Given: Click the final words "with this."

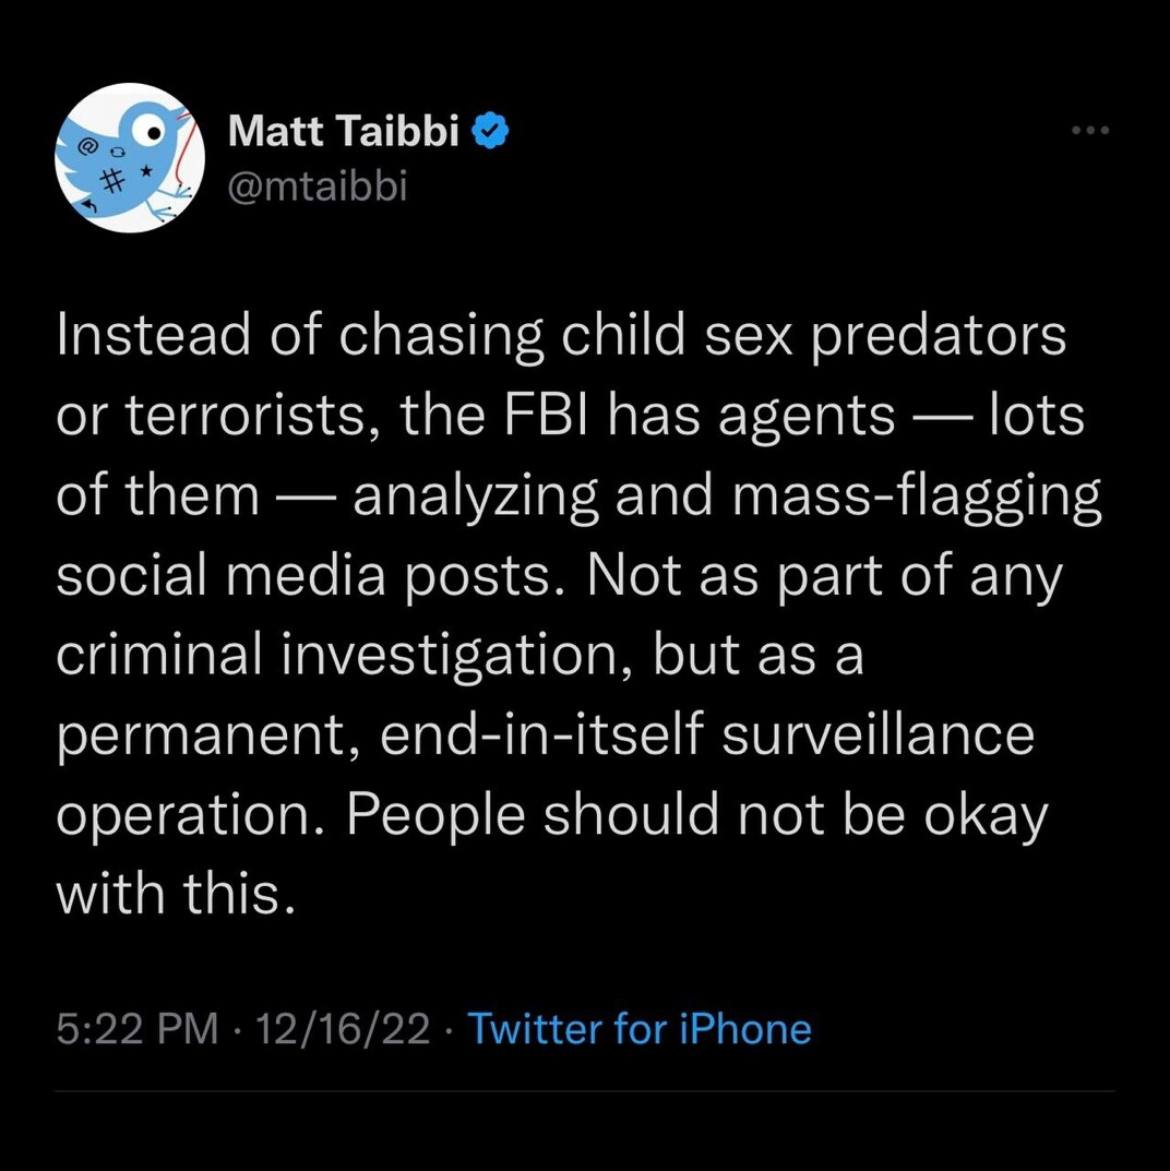Looking at the screenshot, I should pos(177,895).
